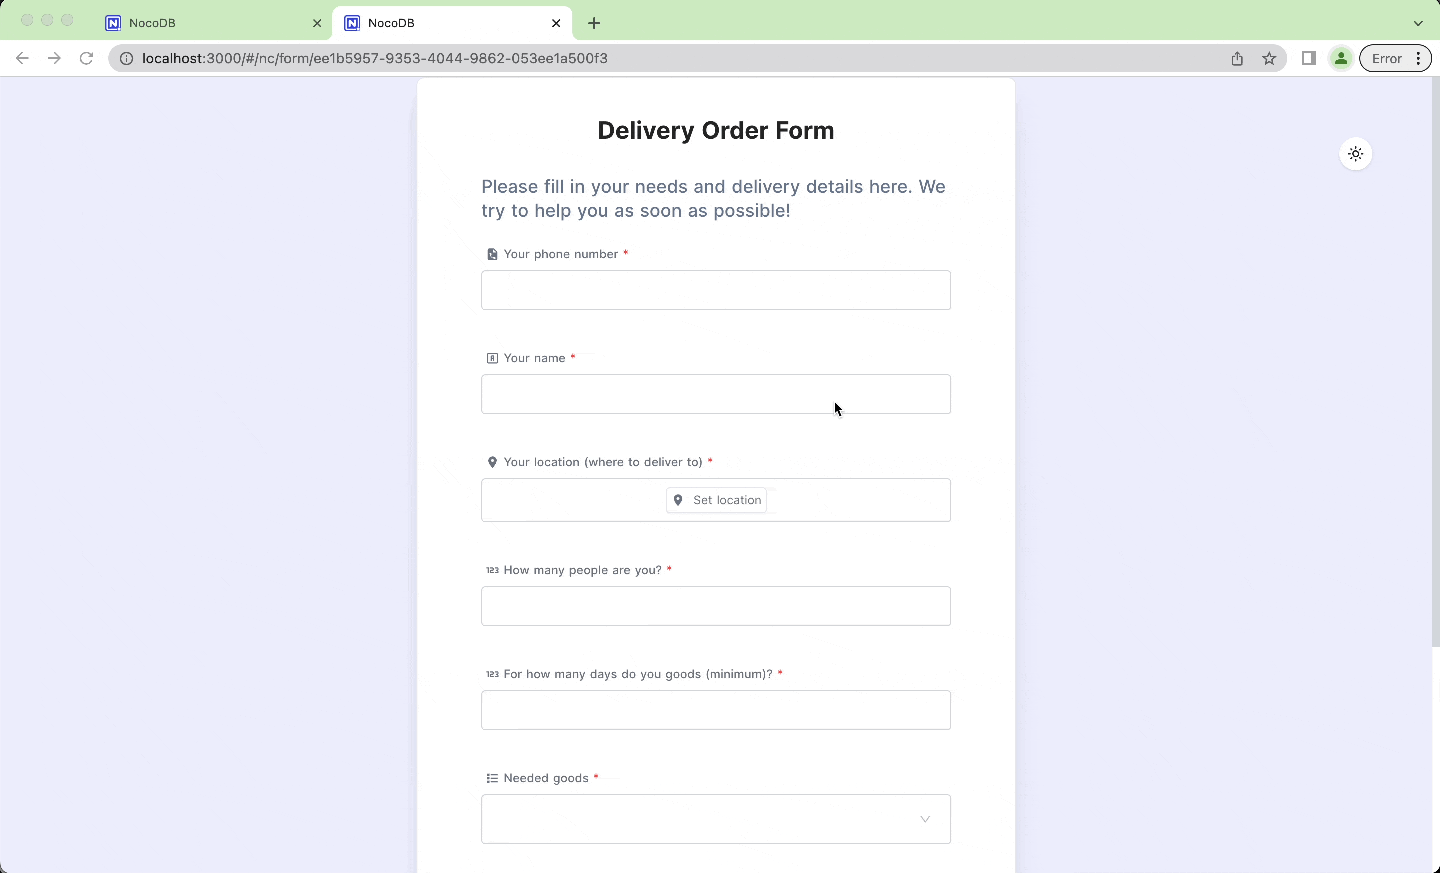Click the days of goods input field
Viewport: 1440px width, 873px height.
pos(716,710)
